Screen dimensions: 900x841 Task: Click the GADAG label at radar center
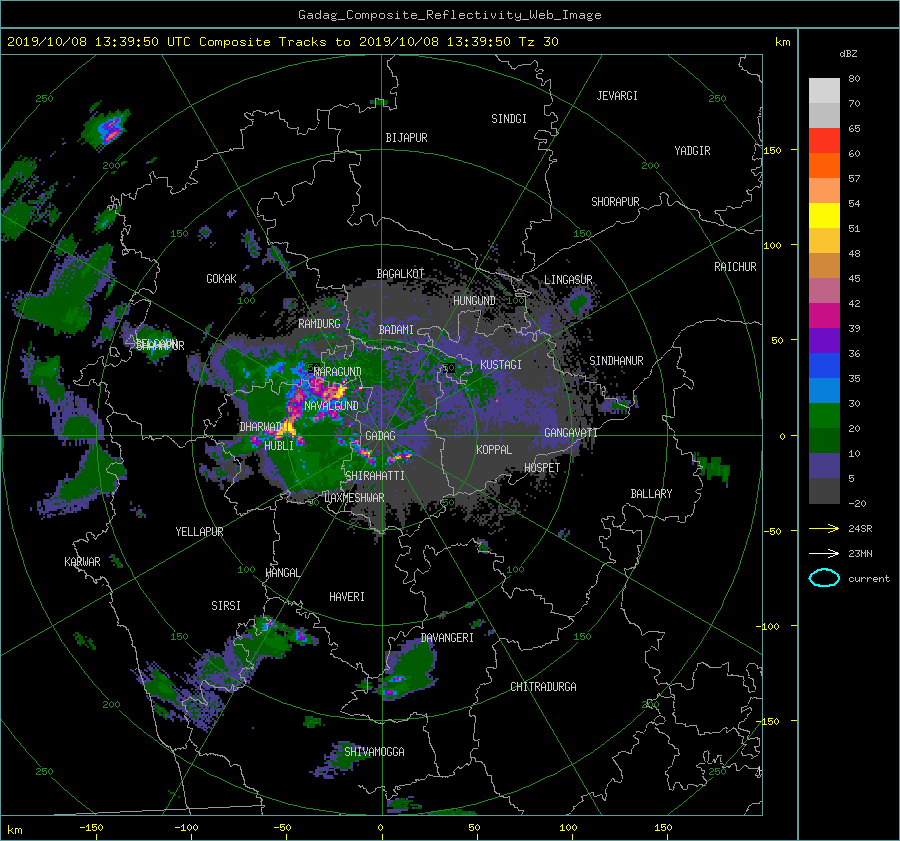(380, 436)
